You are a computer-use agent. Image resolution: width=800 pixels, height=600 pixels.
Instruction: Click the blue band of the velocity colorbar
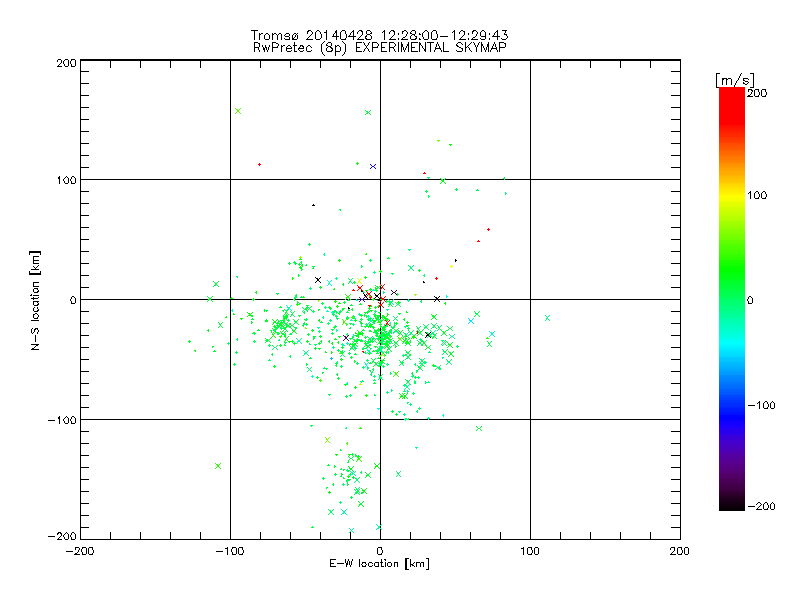[732, 413]
